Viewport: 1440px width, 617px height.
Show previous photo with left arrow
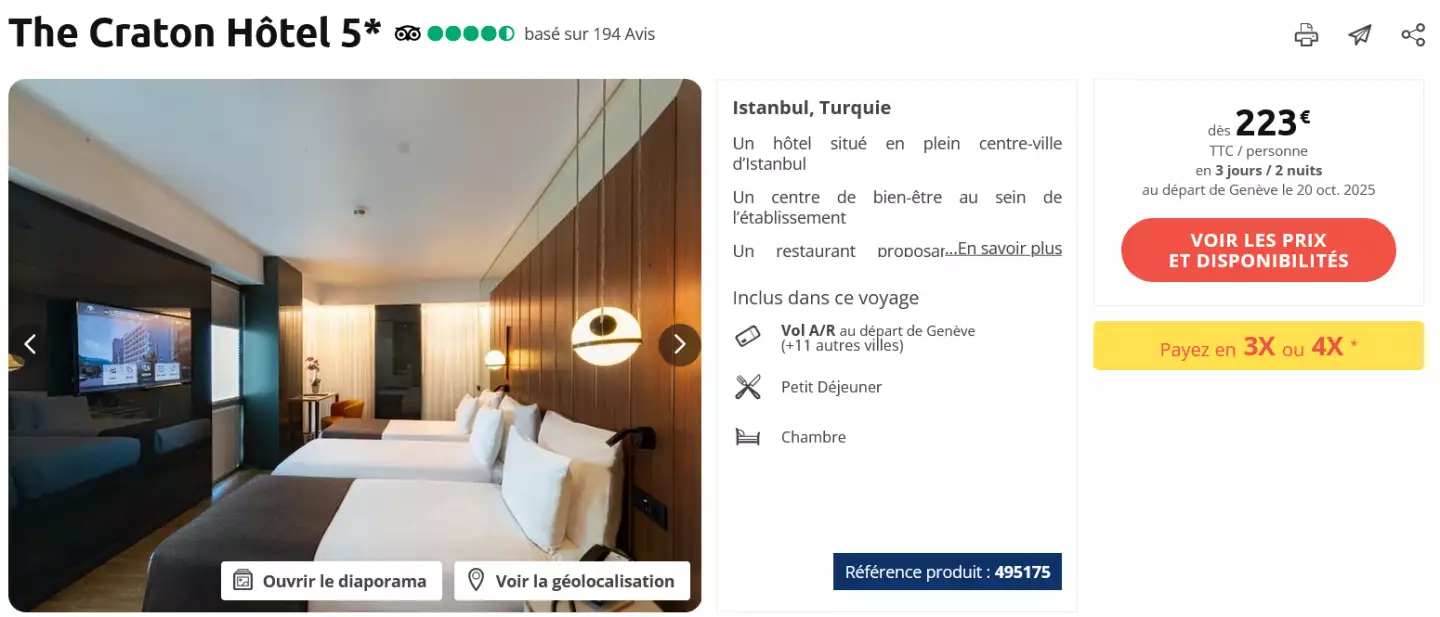pyautogui.click(x=30, y=345)
